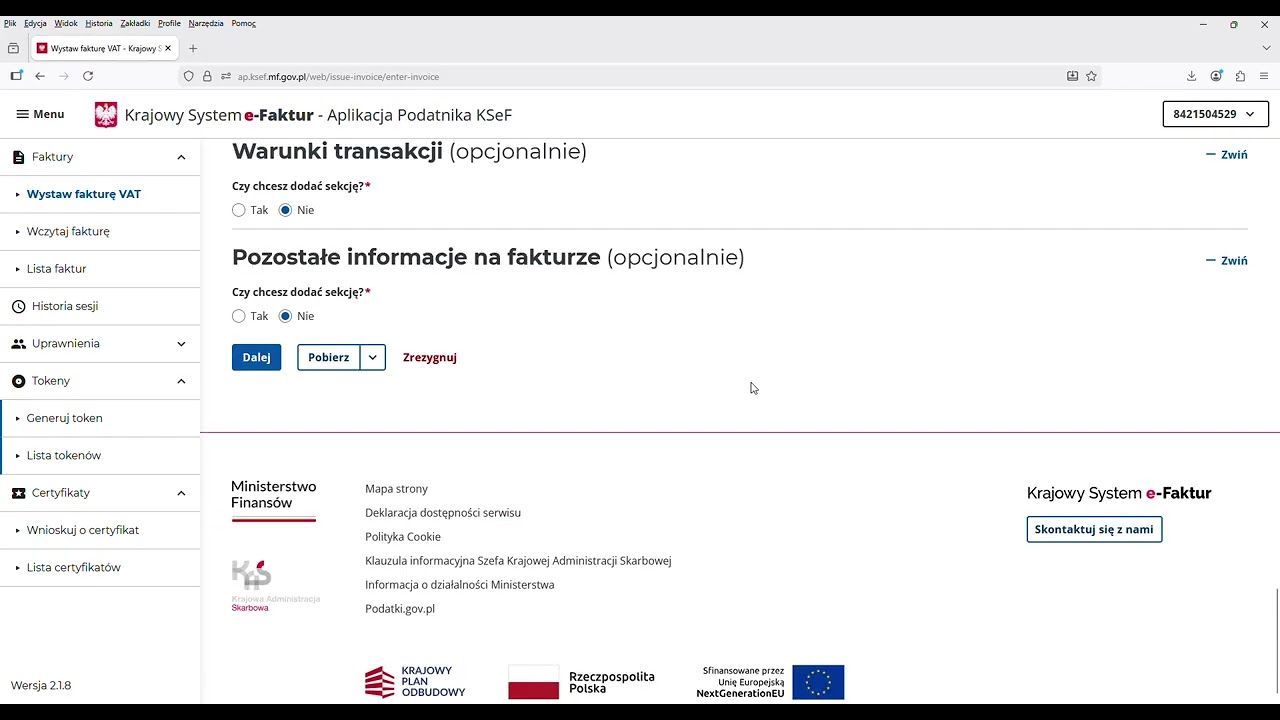Go to Wnioskuj o certyfikat in sidebar
Screen dimensions: 1280x720
(83, 530)
